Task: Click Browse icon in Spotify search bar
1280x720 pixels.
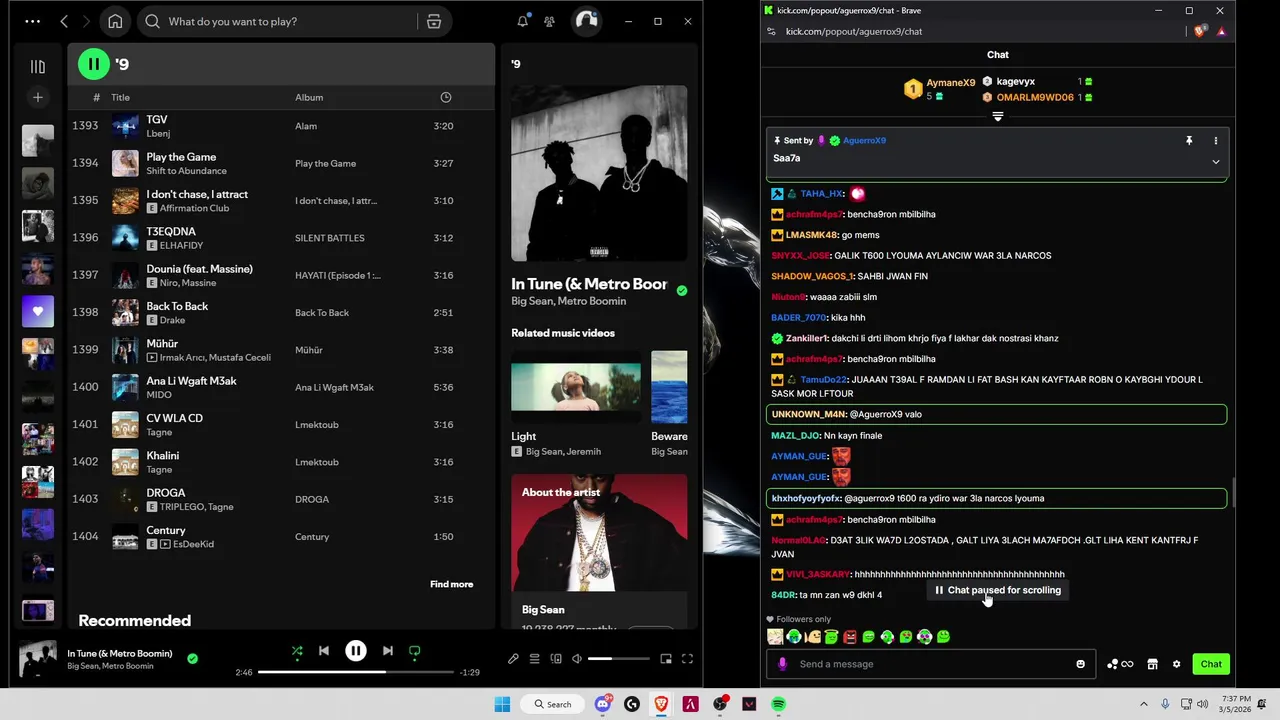Action: click(x=434, y=21)
